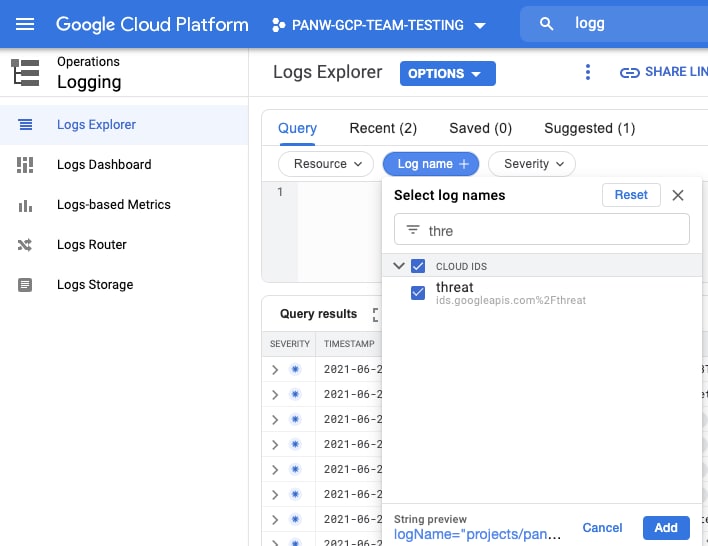Image resolution: width=708 pixels, height=546 pixels.
Task: Click the Add button
Action: click(x=666, y=527)
